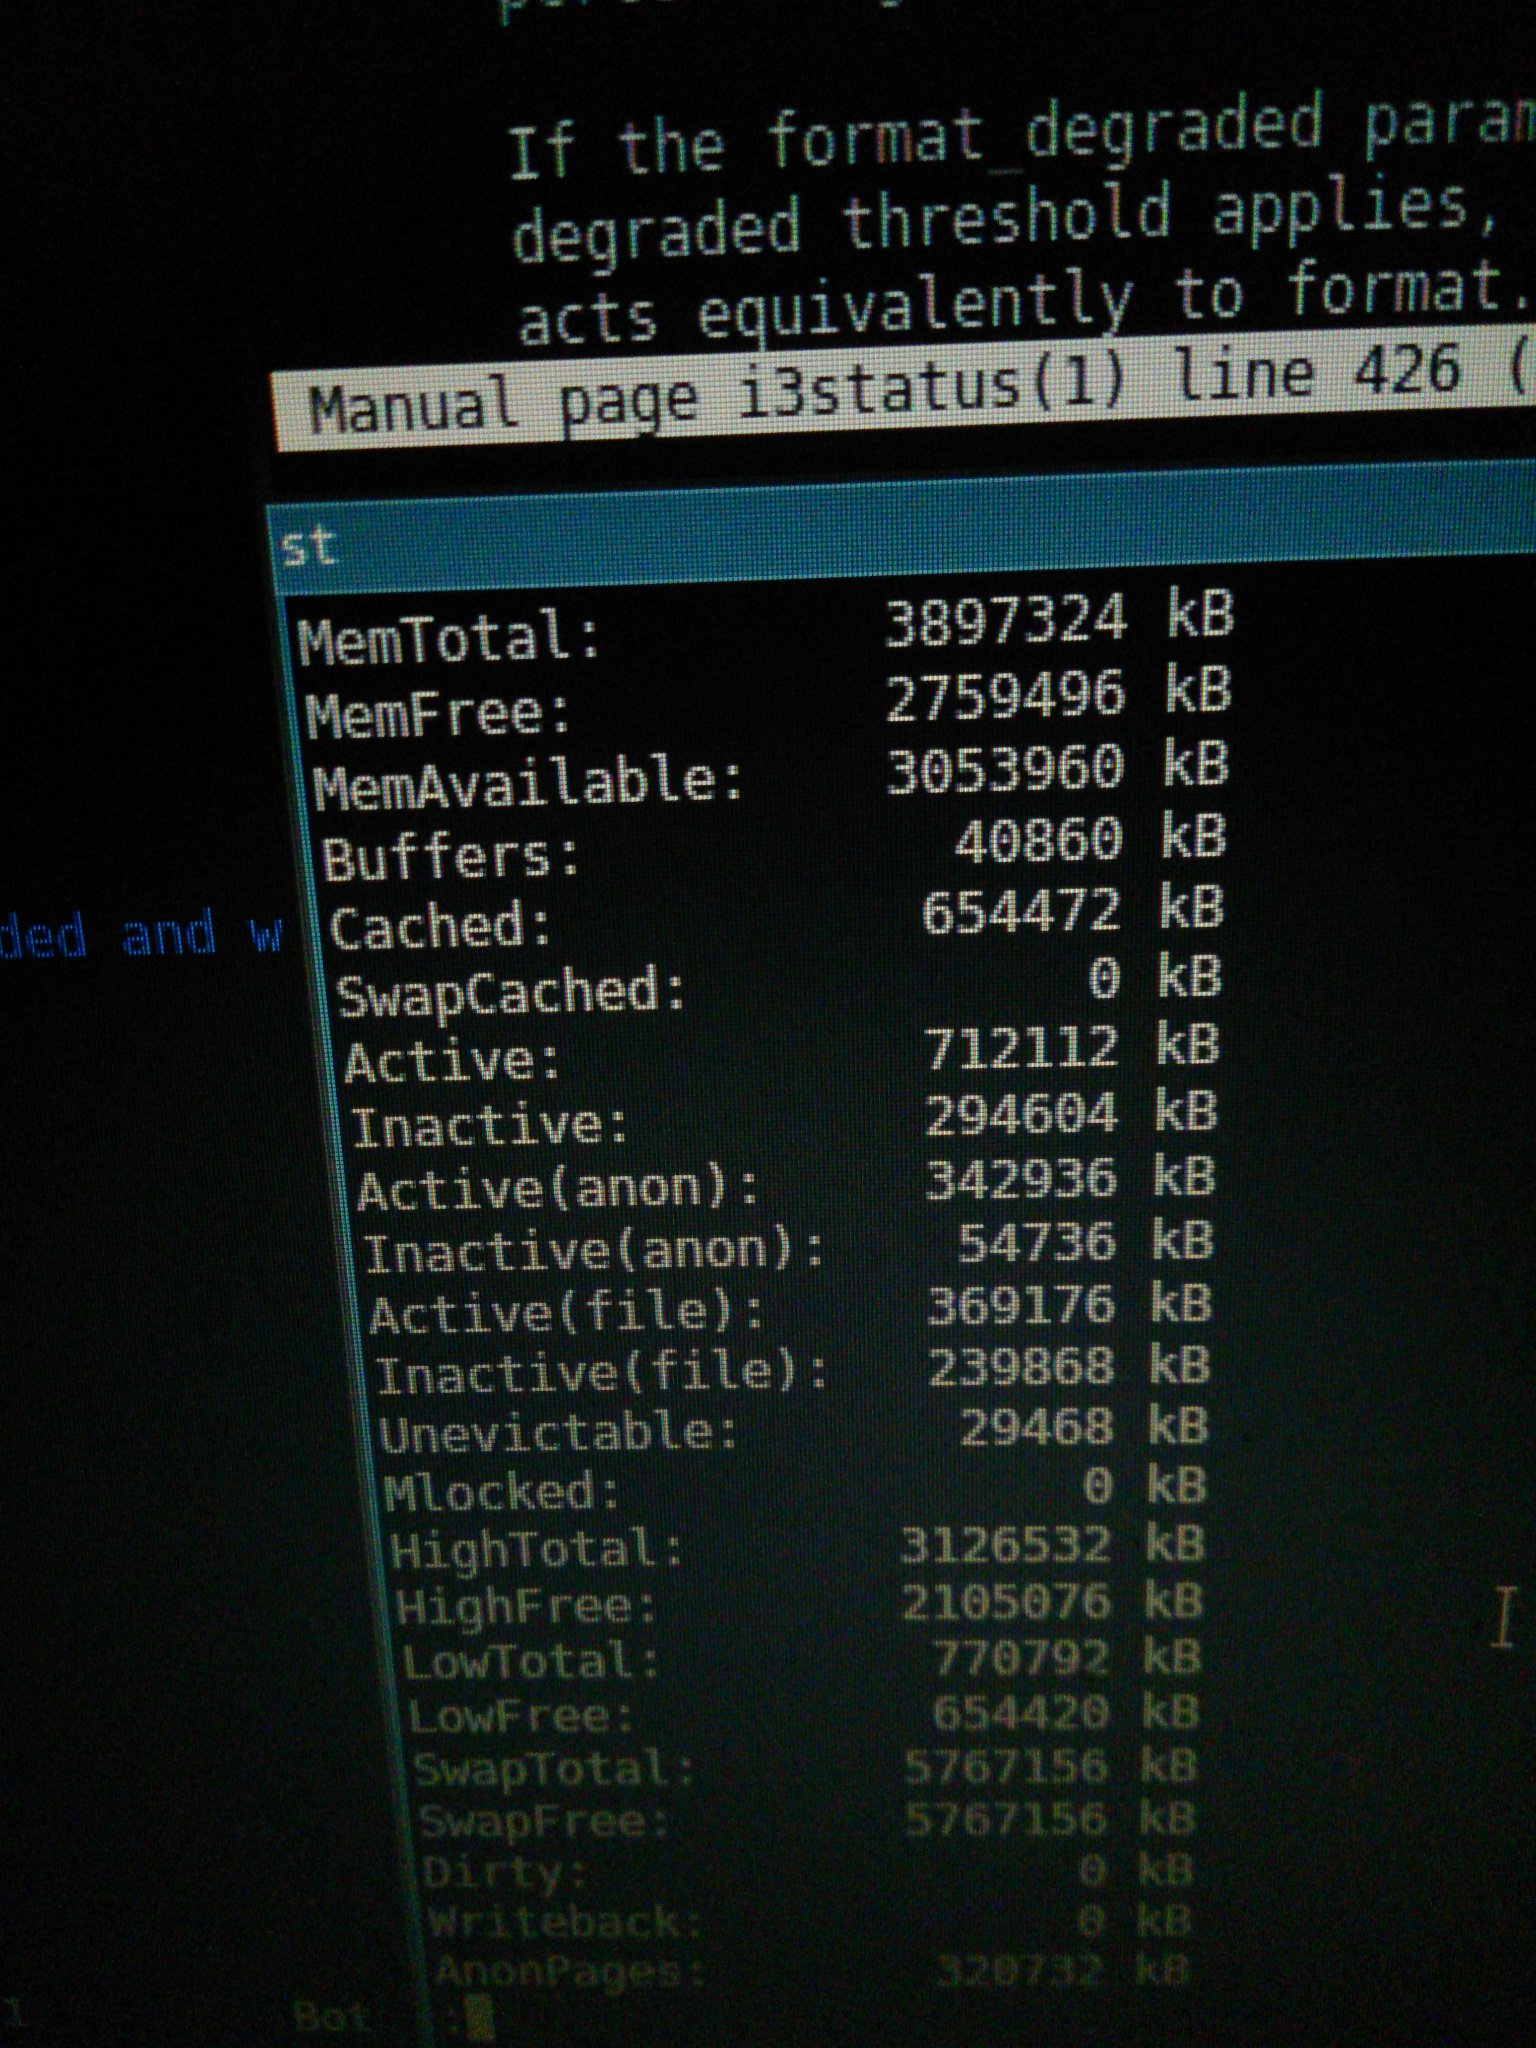Click the blue text in left window

coord(140,935)
